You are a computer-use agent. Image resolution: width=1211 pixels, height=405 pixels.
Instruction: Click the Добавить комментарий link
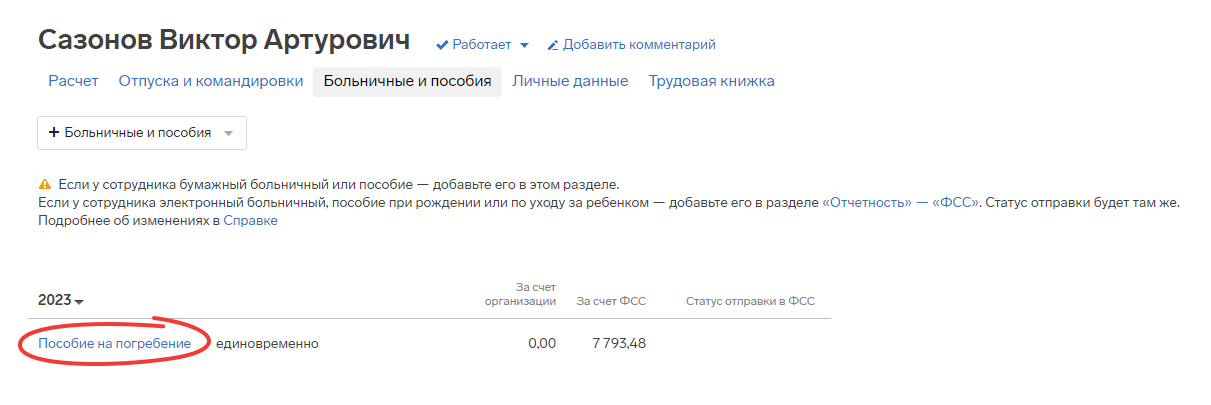(639, 45)
